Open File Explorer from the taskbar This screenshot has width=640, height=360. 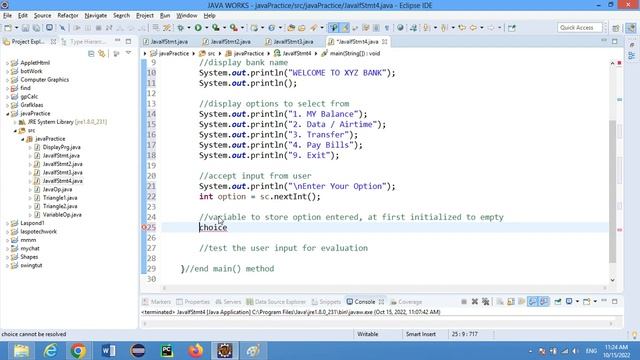click(x=21, y=351)
